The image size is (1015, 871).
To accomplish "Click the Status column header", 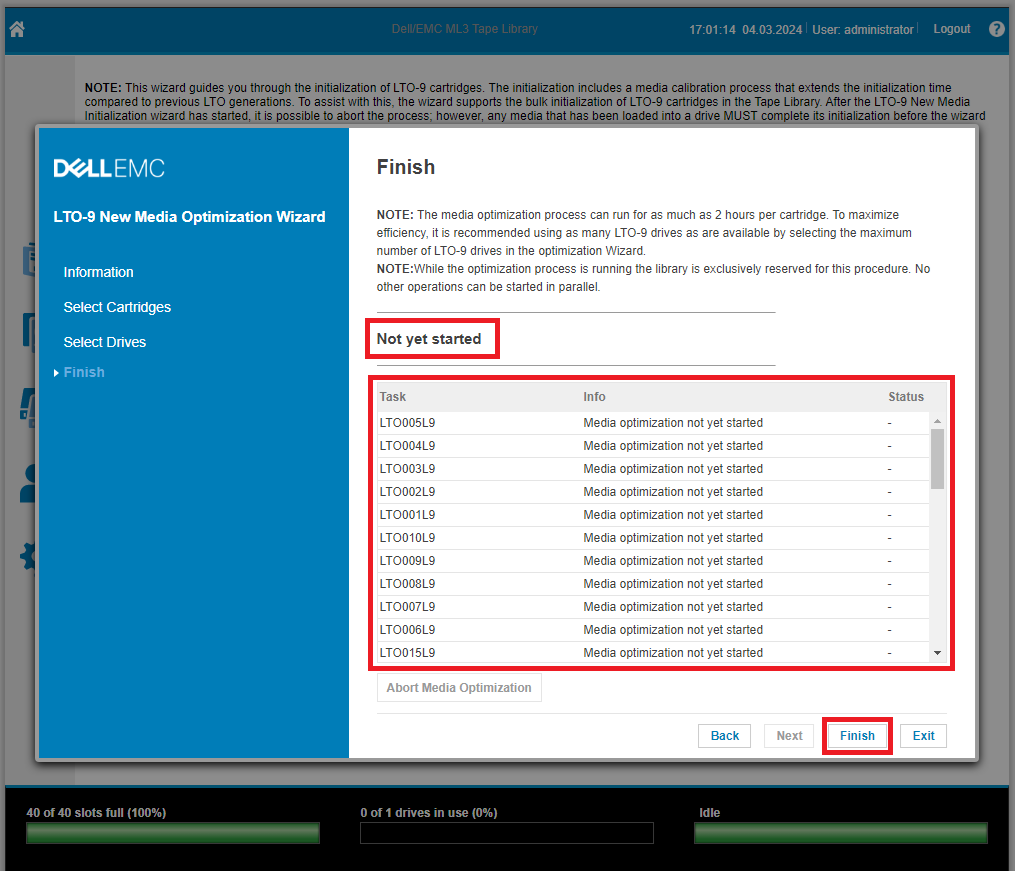I will (x=906, y=397).
